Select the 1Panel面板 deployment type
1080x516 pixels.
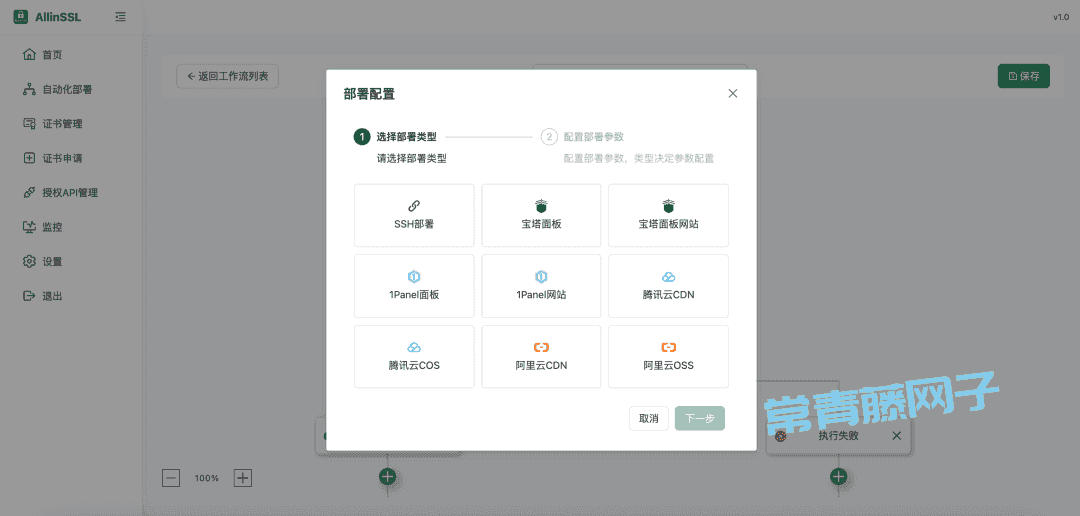click(x=414, y=286)
